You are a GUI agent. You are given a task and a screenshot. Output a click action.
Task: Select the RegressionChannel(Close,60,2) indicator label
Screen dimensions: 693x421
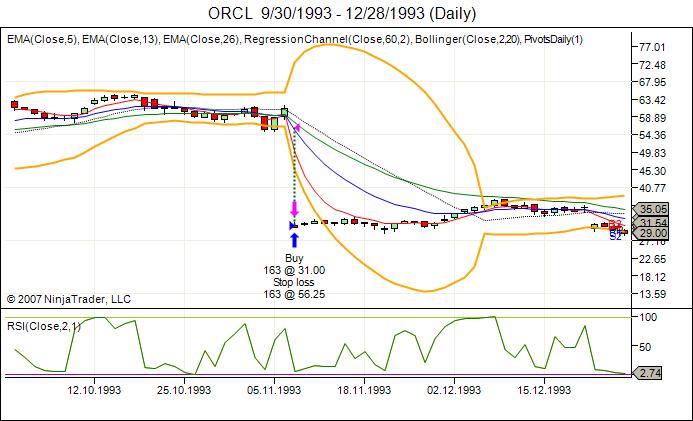click(328, 39)
